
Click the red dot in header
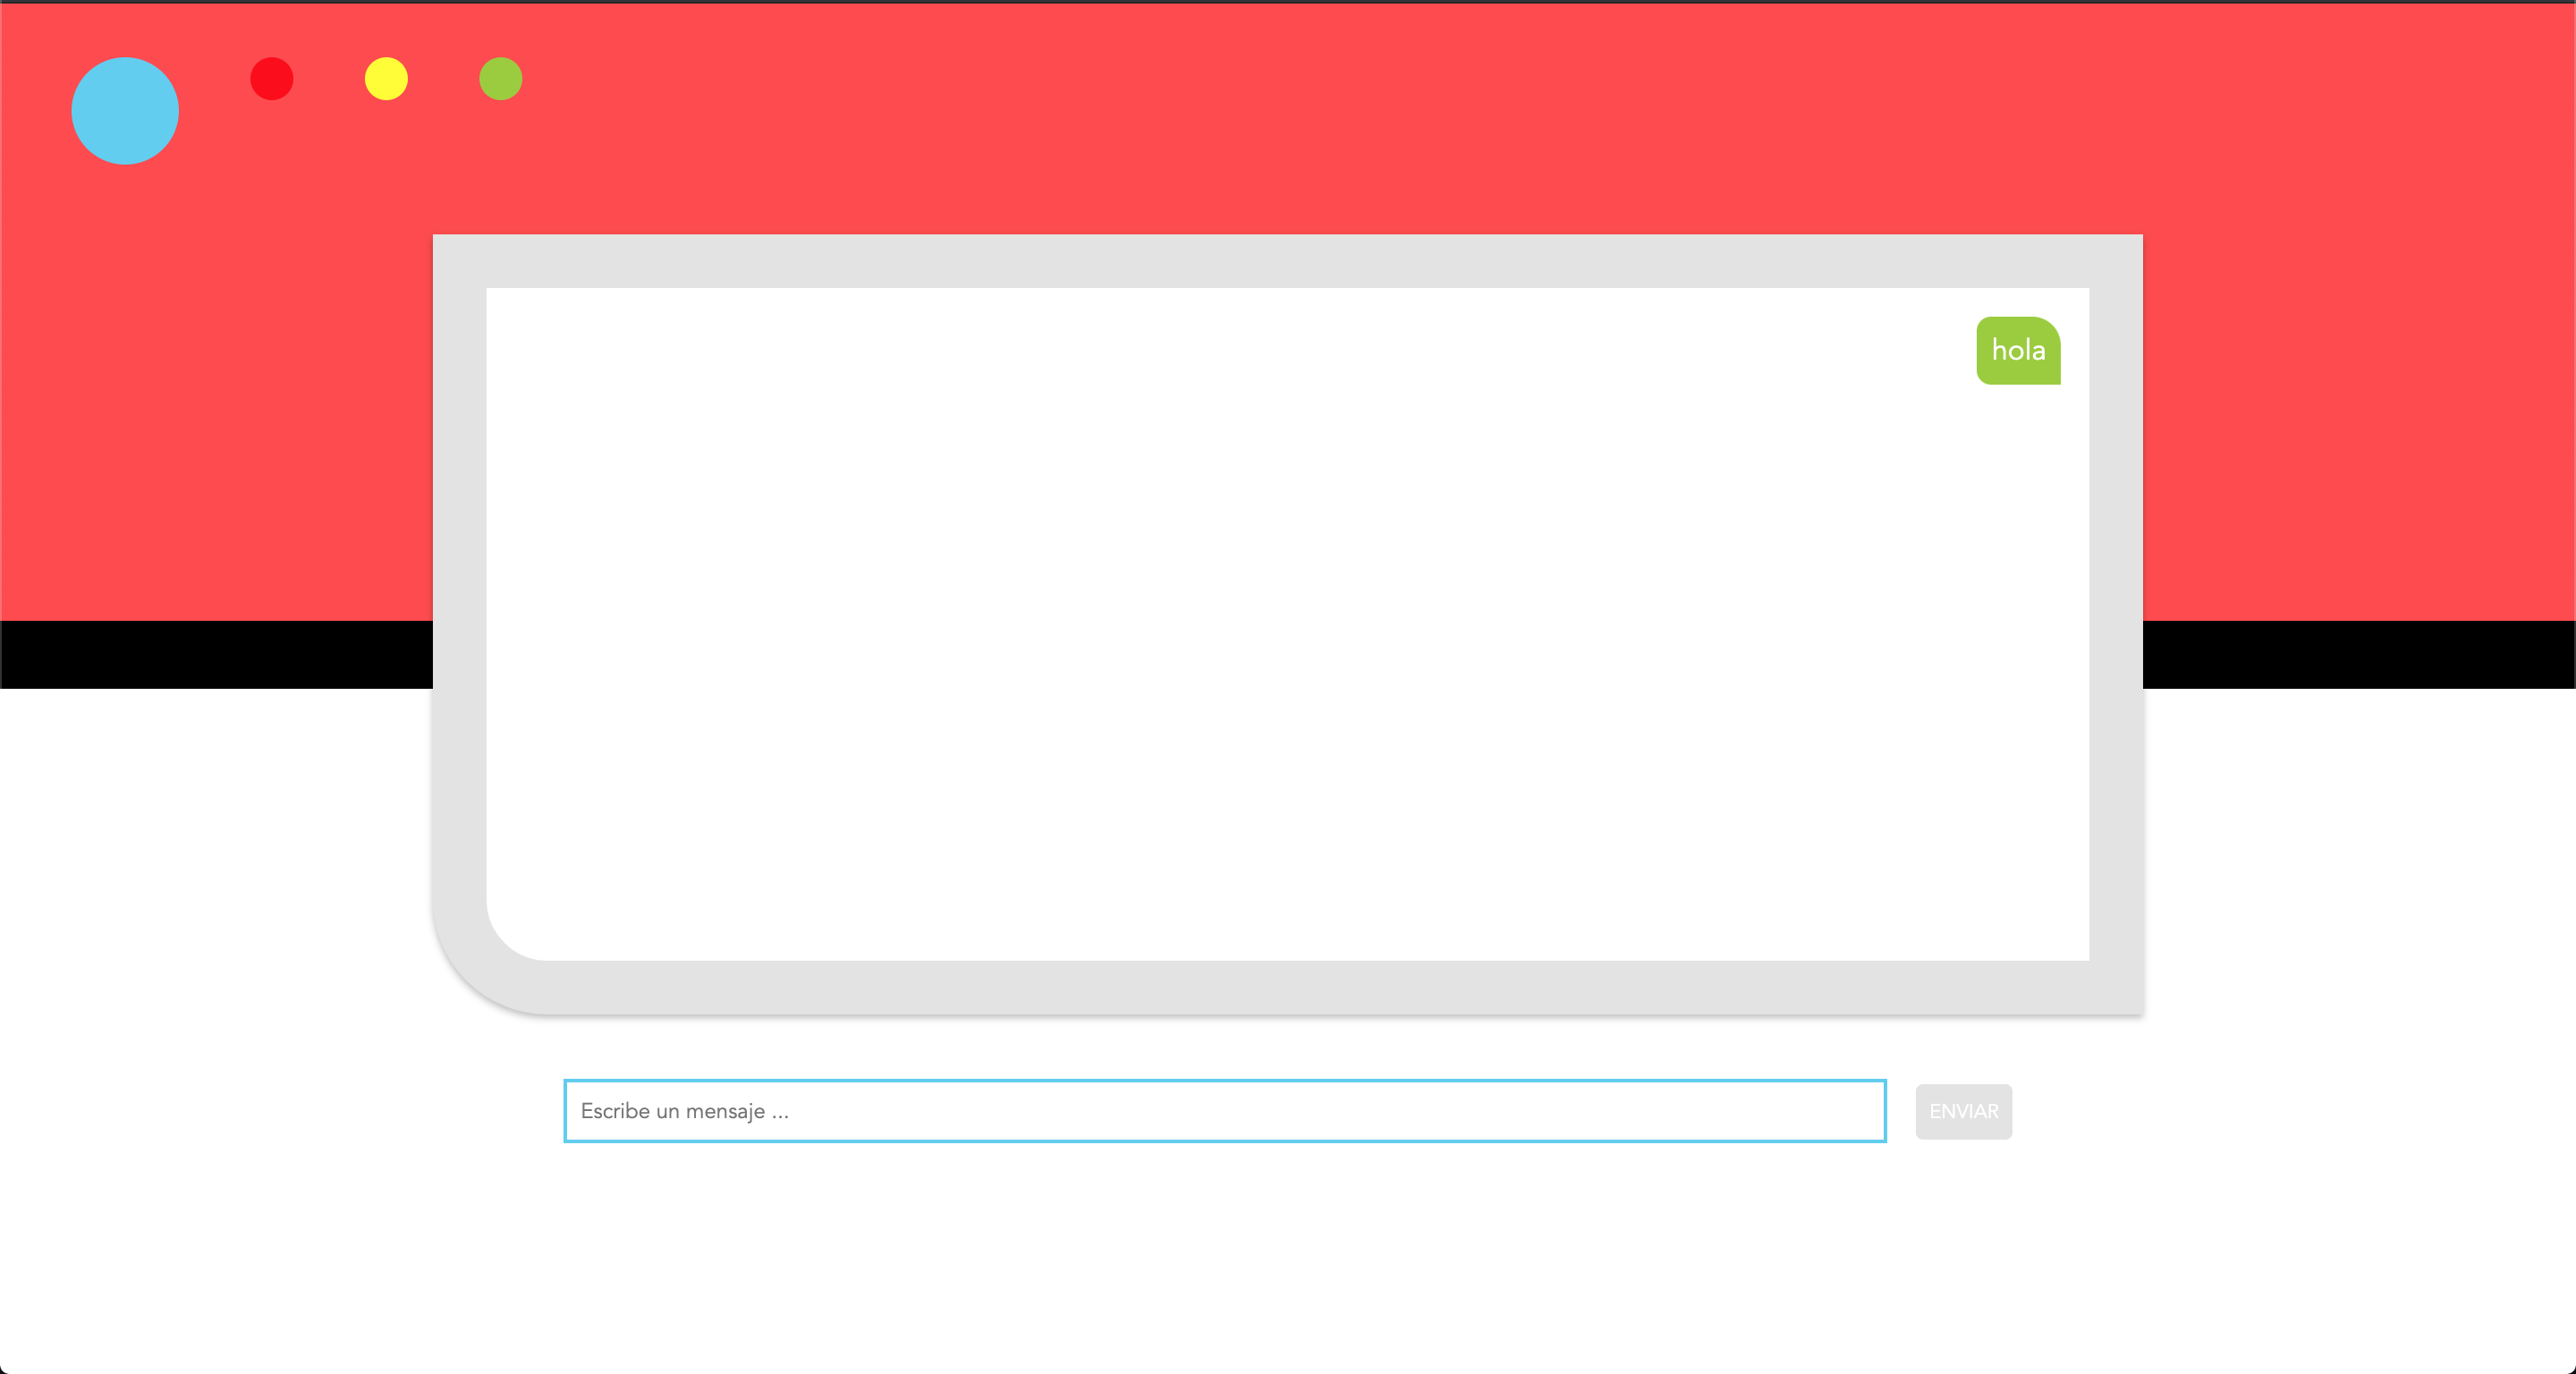[271, 79]
